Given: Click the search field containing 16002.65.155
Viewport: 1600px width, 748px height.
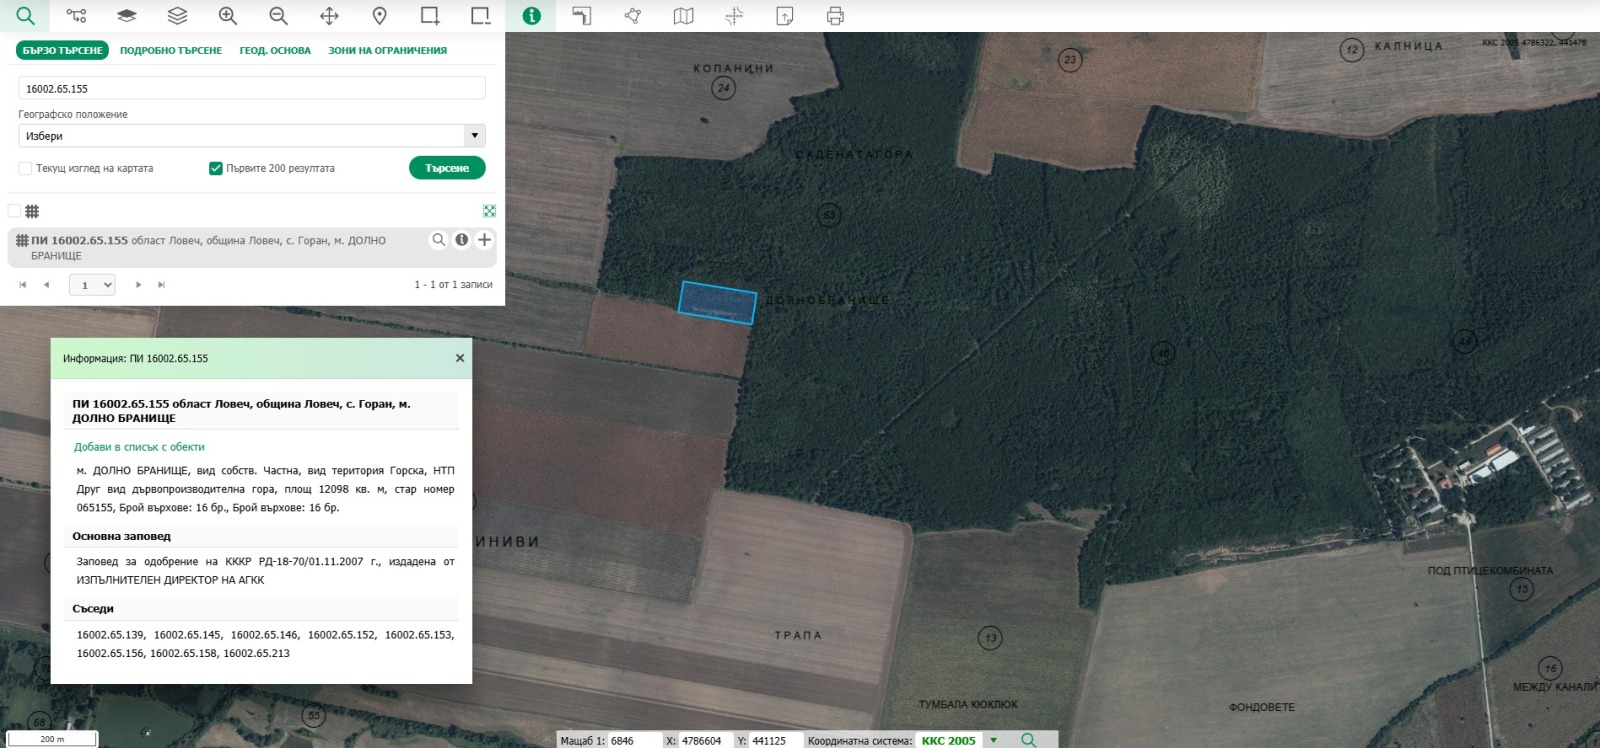Looking at the screenshot, I should [252, 88].
